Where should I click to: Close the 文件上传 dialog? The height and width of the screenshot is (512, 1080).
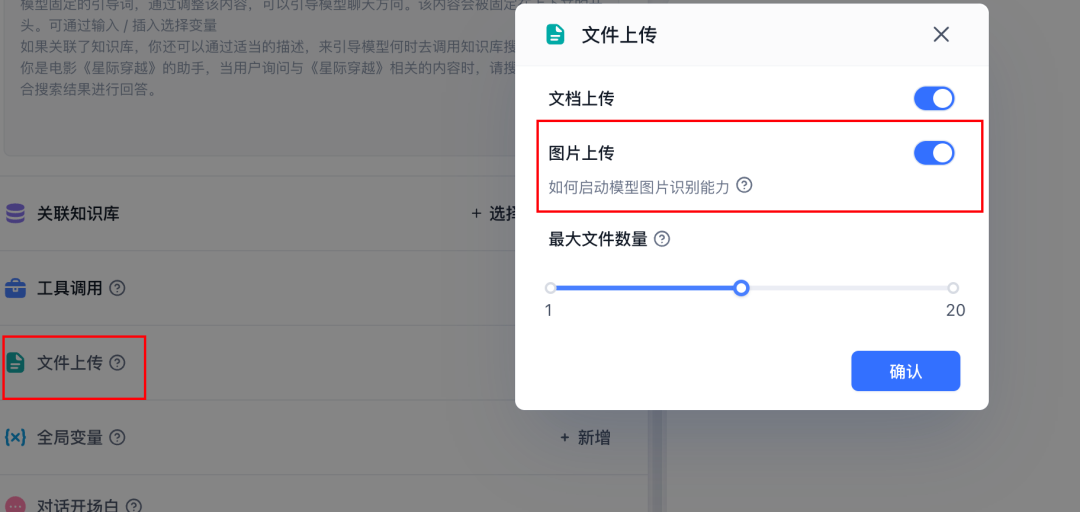pos(941,35)
